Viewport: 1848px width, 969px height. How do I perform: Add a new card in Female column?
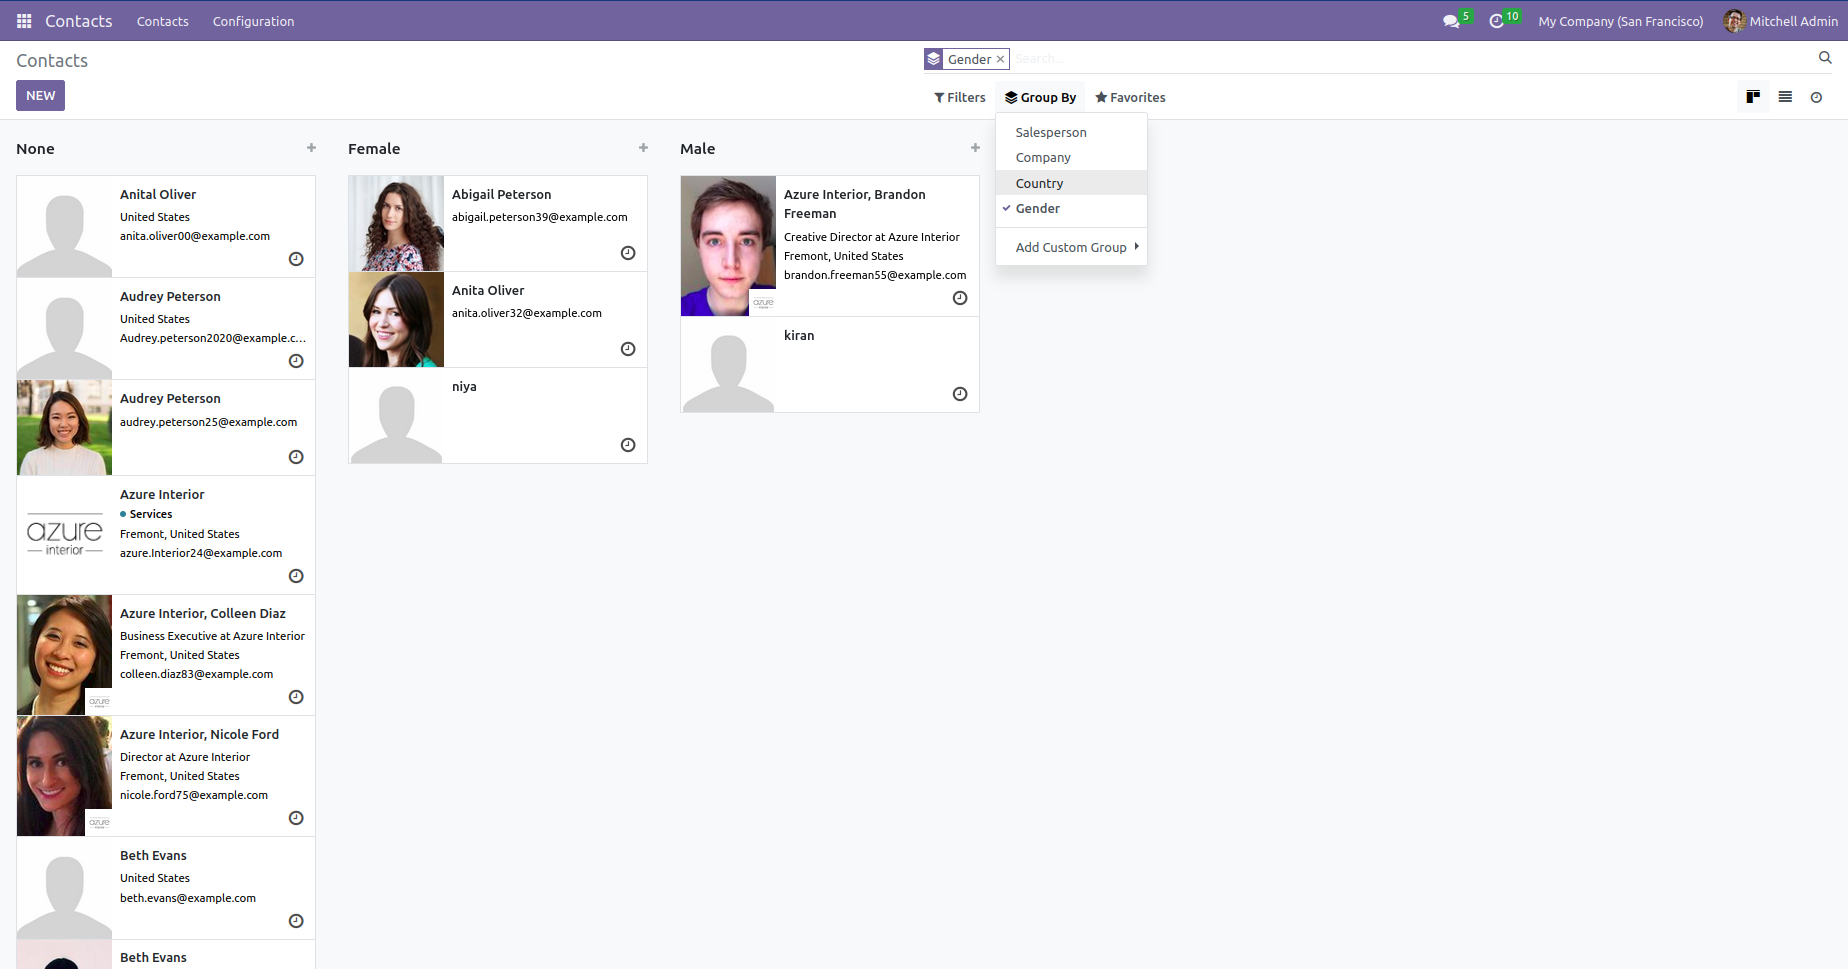coord(643,148)
